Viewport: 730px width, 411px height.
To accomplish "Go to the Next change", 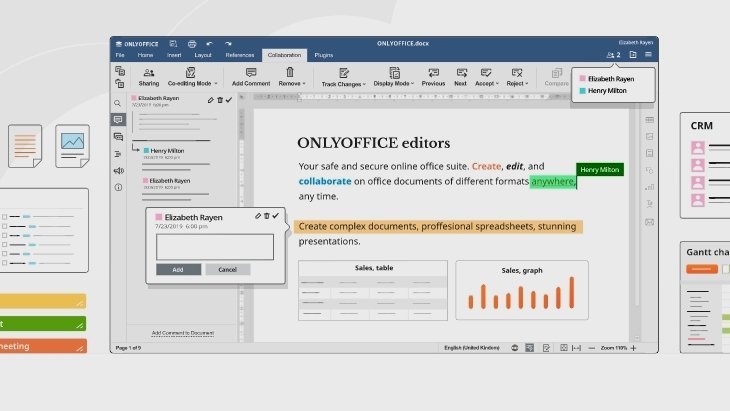I will pyautogui.click(x=460, y=77).
